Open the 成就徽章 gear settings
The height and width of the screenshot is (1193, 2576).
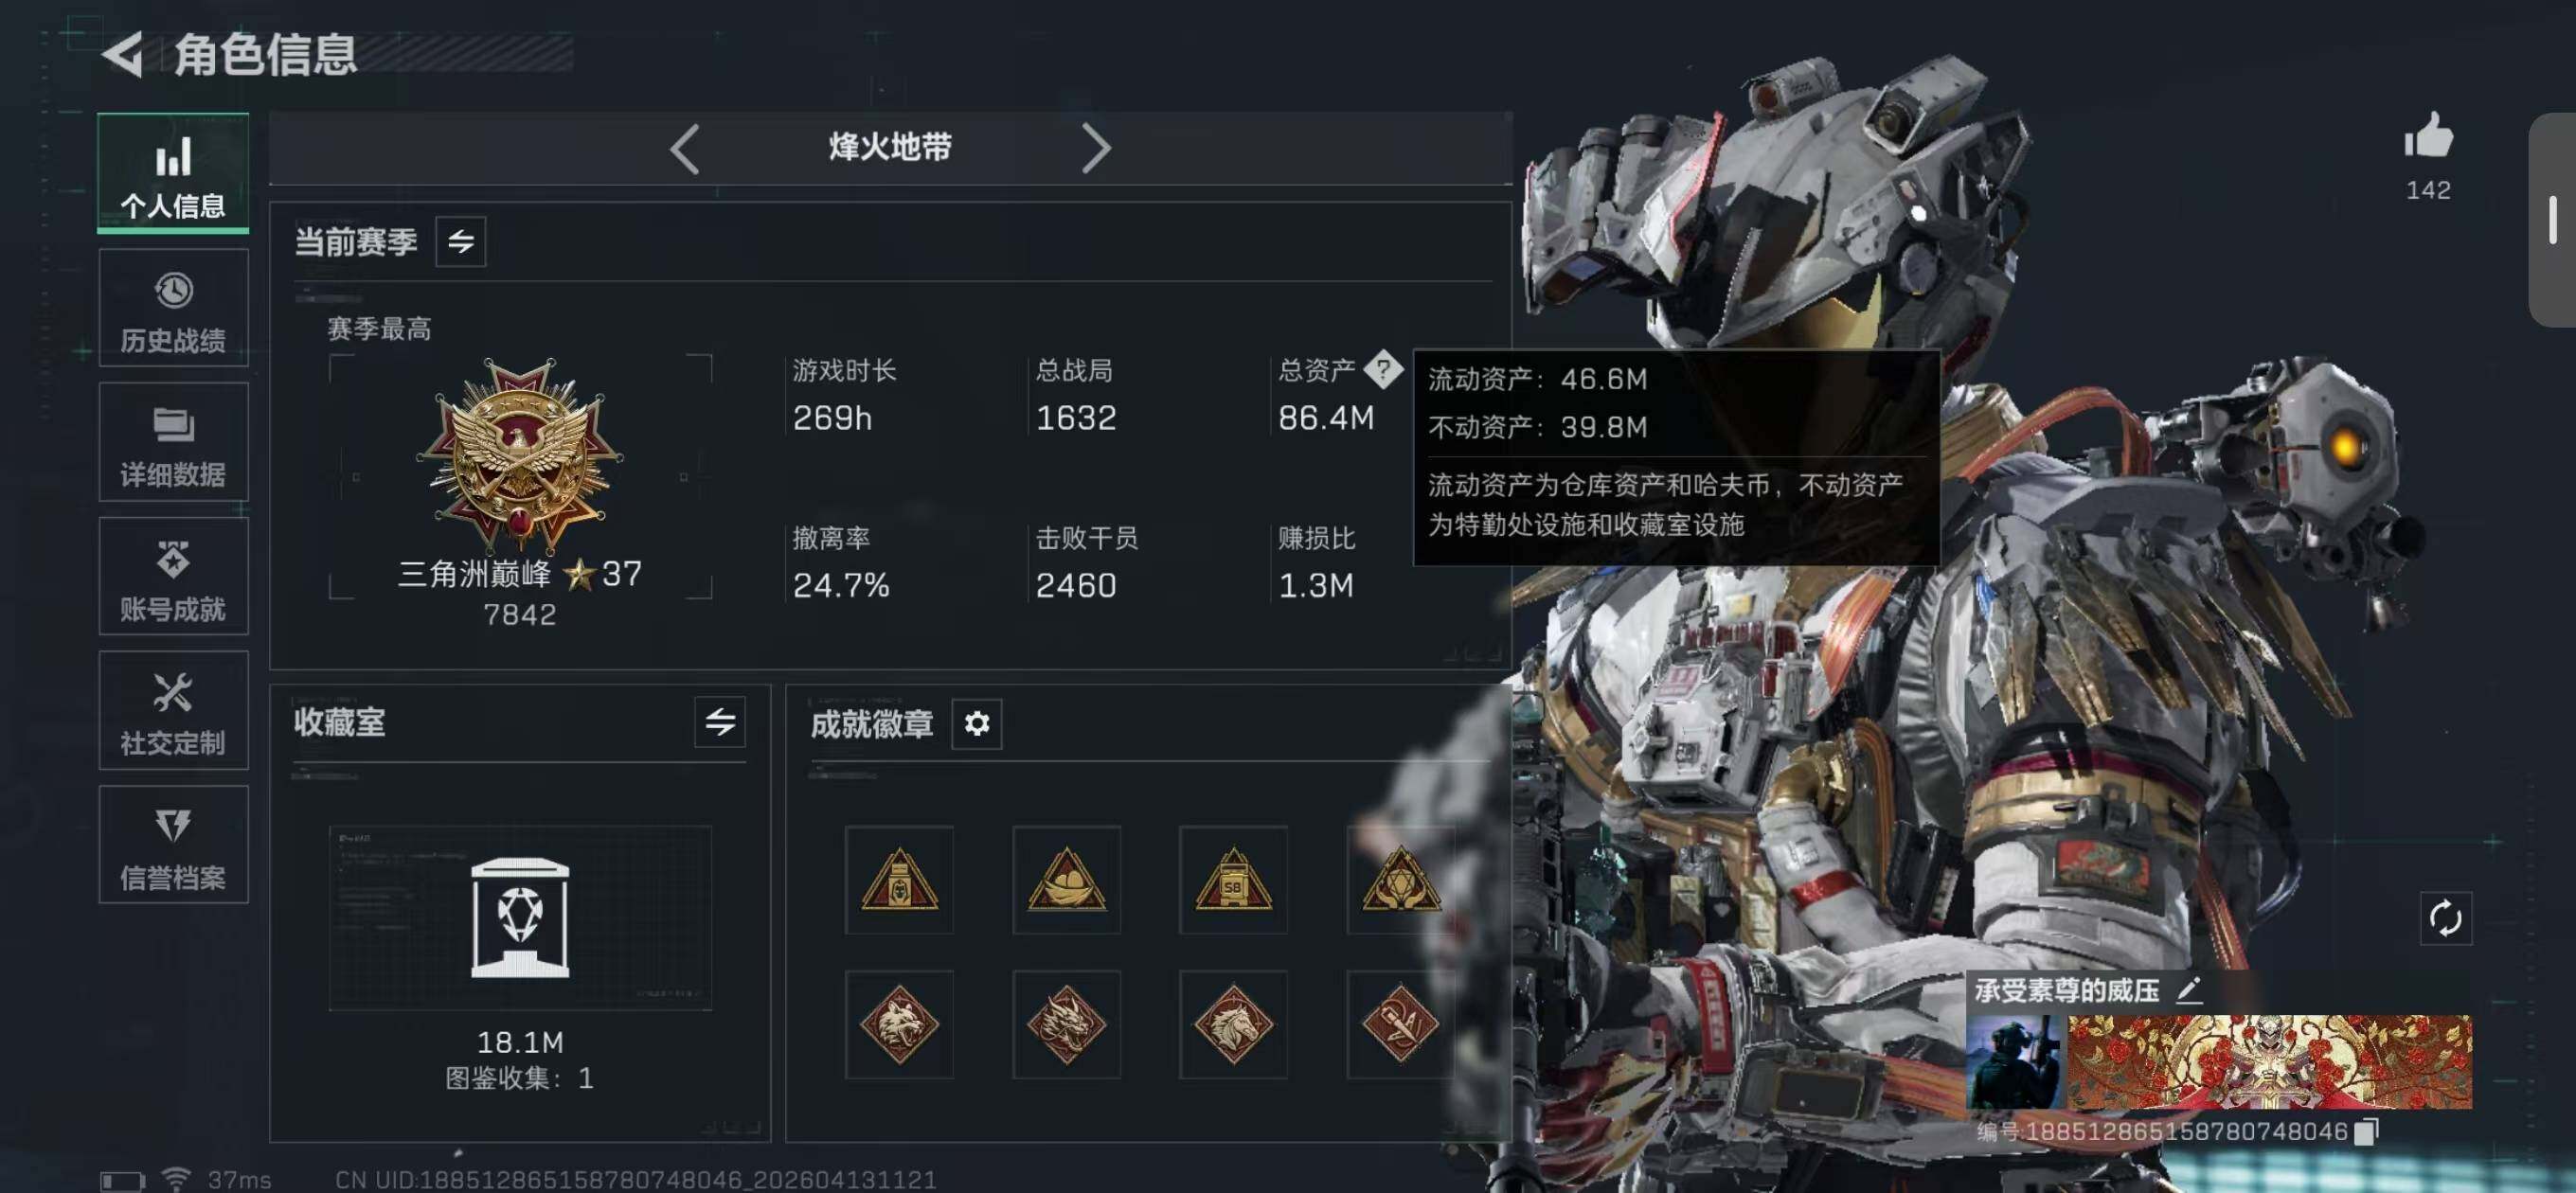(x=977, y=723)
